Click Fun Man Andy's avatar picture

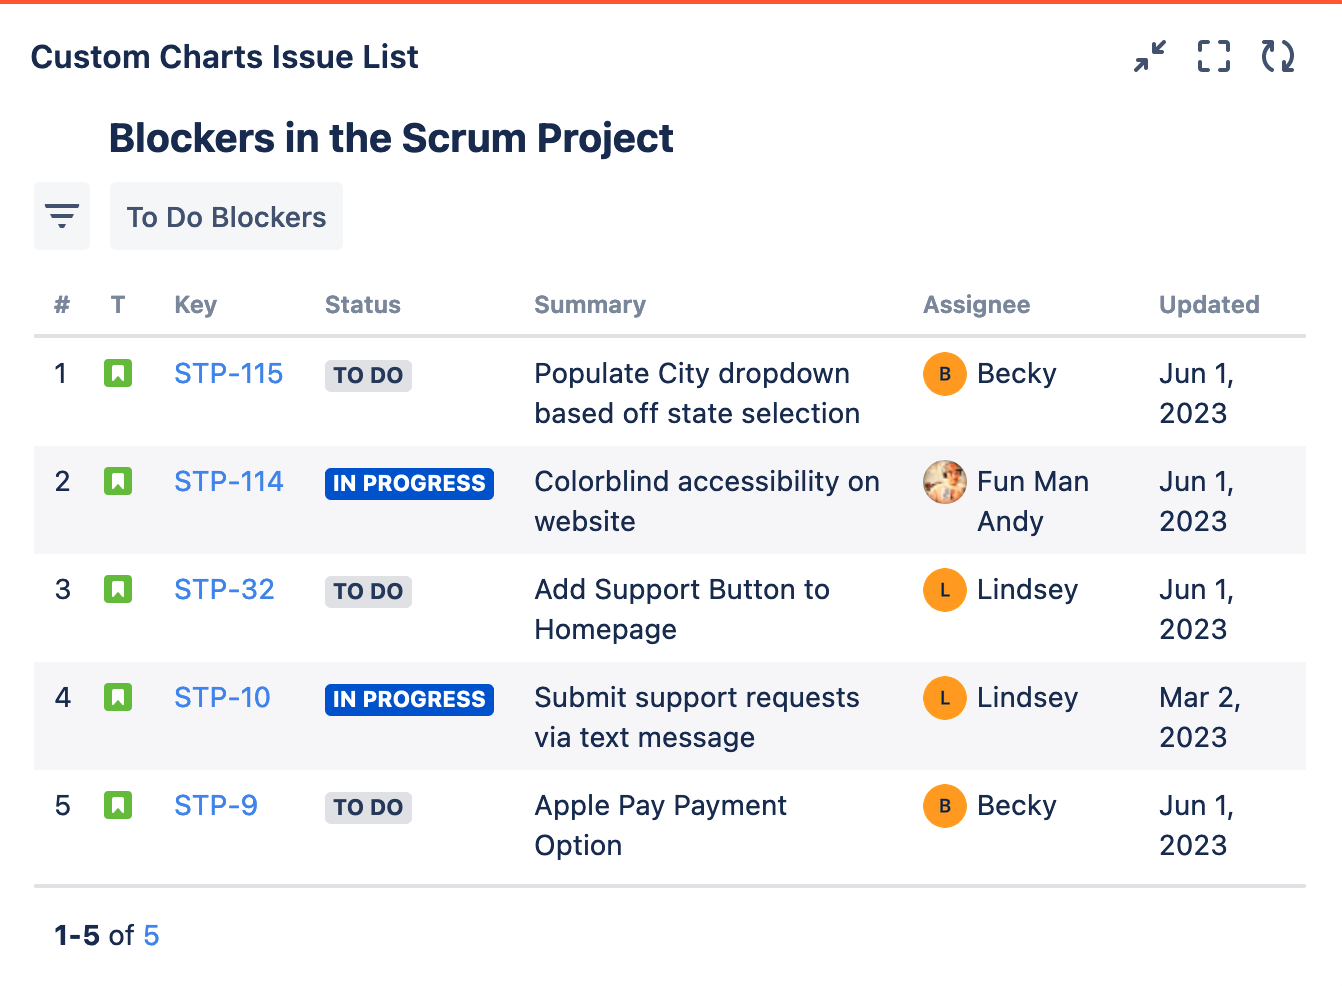click(944, 482)
